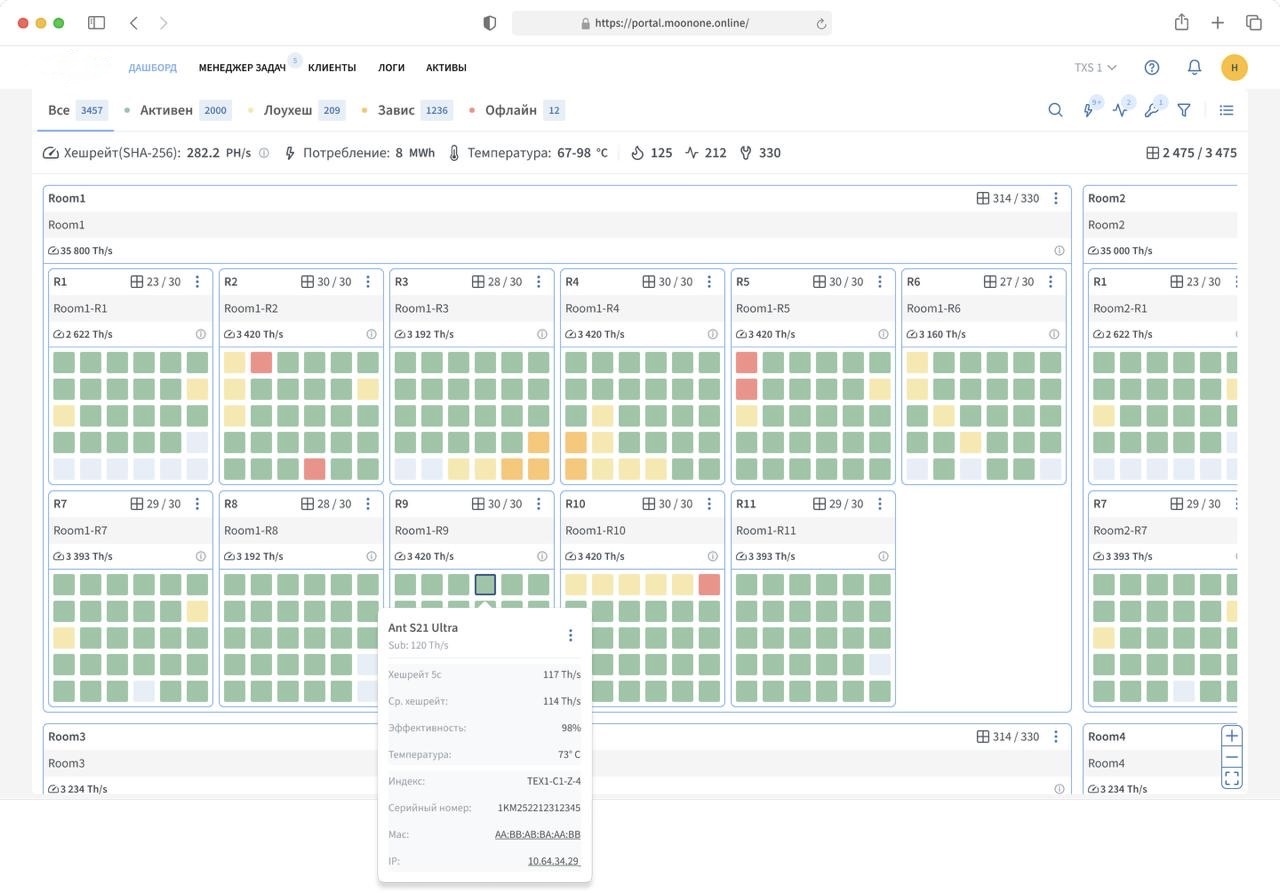Open the funnel filter icon
The width and height of the screenshot is (1280, 893).
pos(1184,110)
